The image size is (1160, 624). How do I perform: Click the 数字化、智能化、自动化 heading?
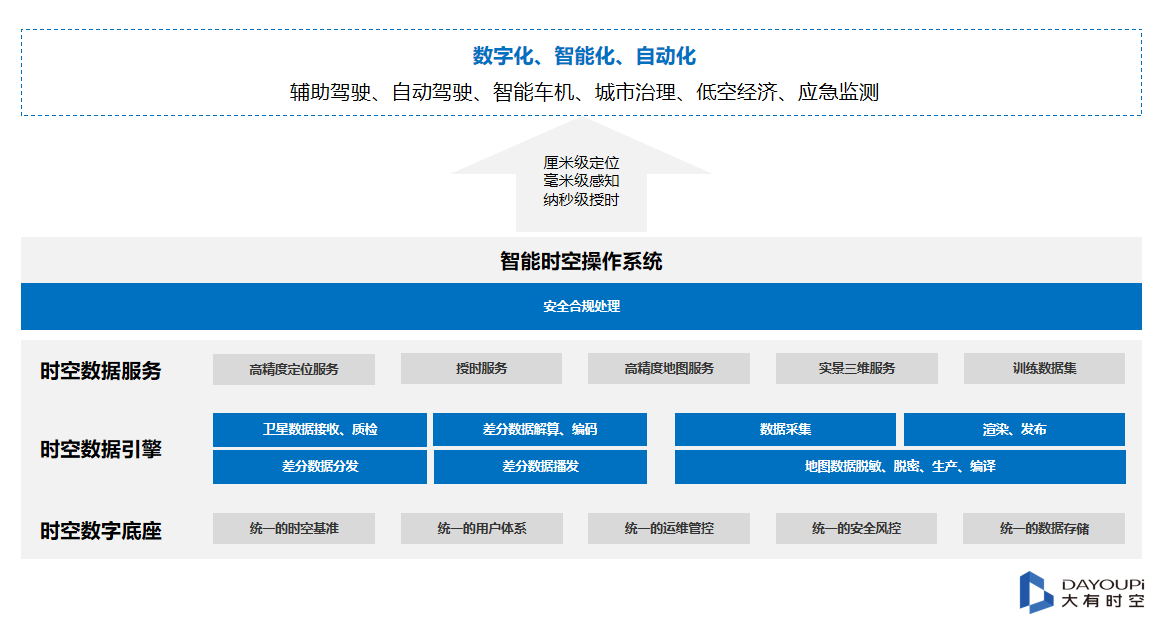pyautogui.click(x=580, y=58)
